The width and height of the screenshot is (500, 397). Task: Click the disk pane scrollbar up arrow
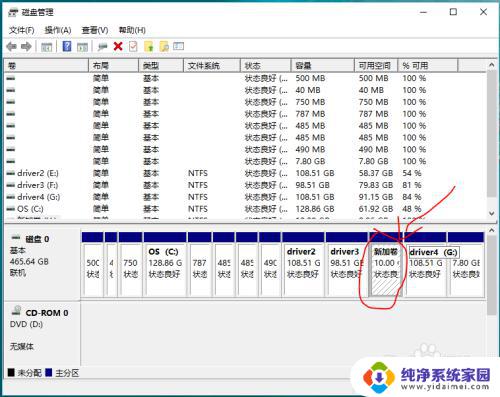491,230
